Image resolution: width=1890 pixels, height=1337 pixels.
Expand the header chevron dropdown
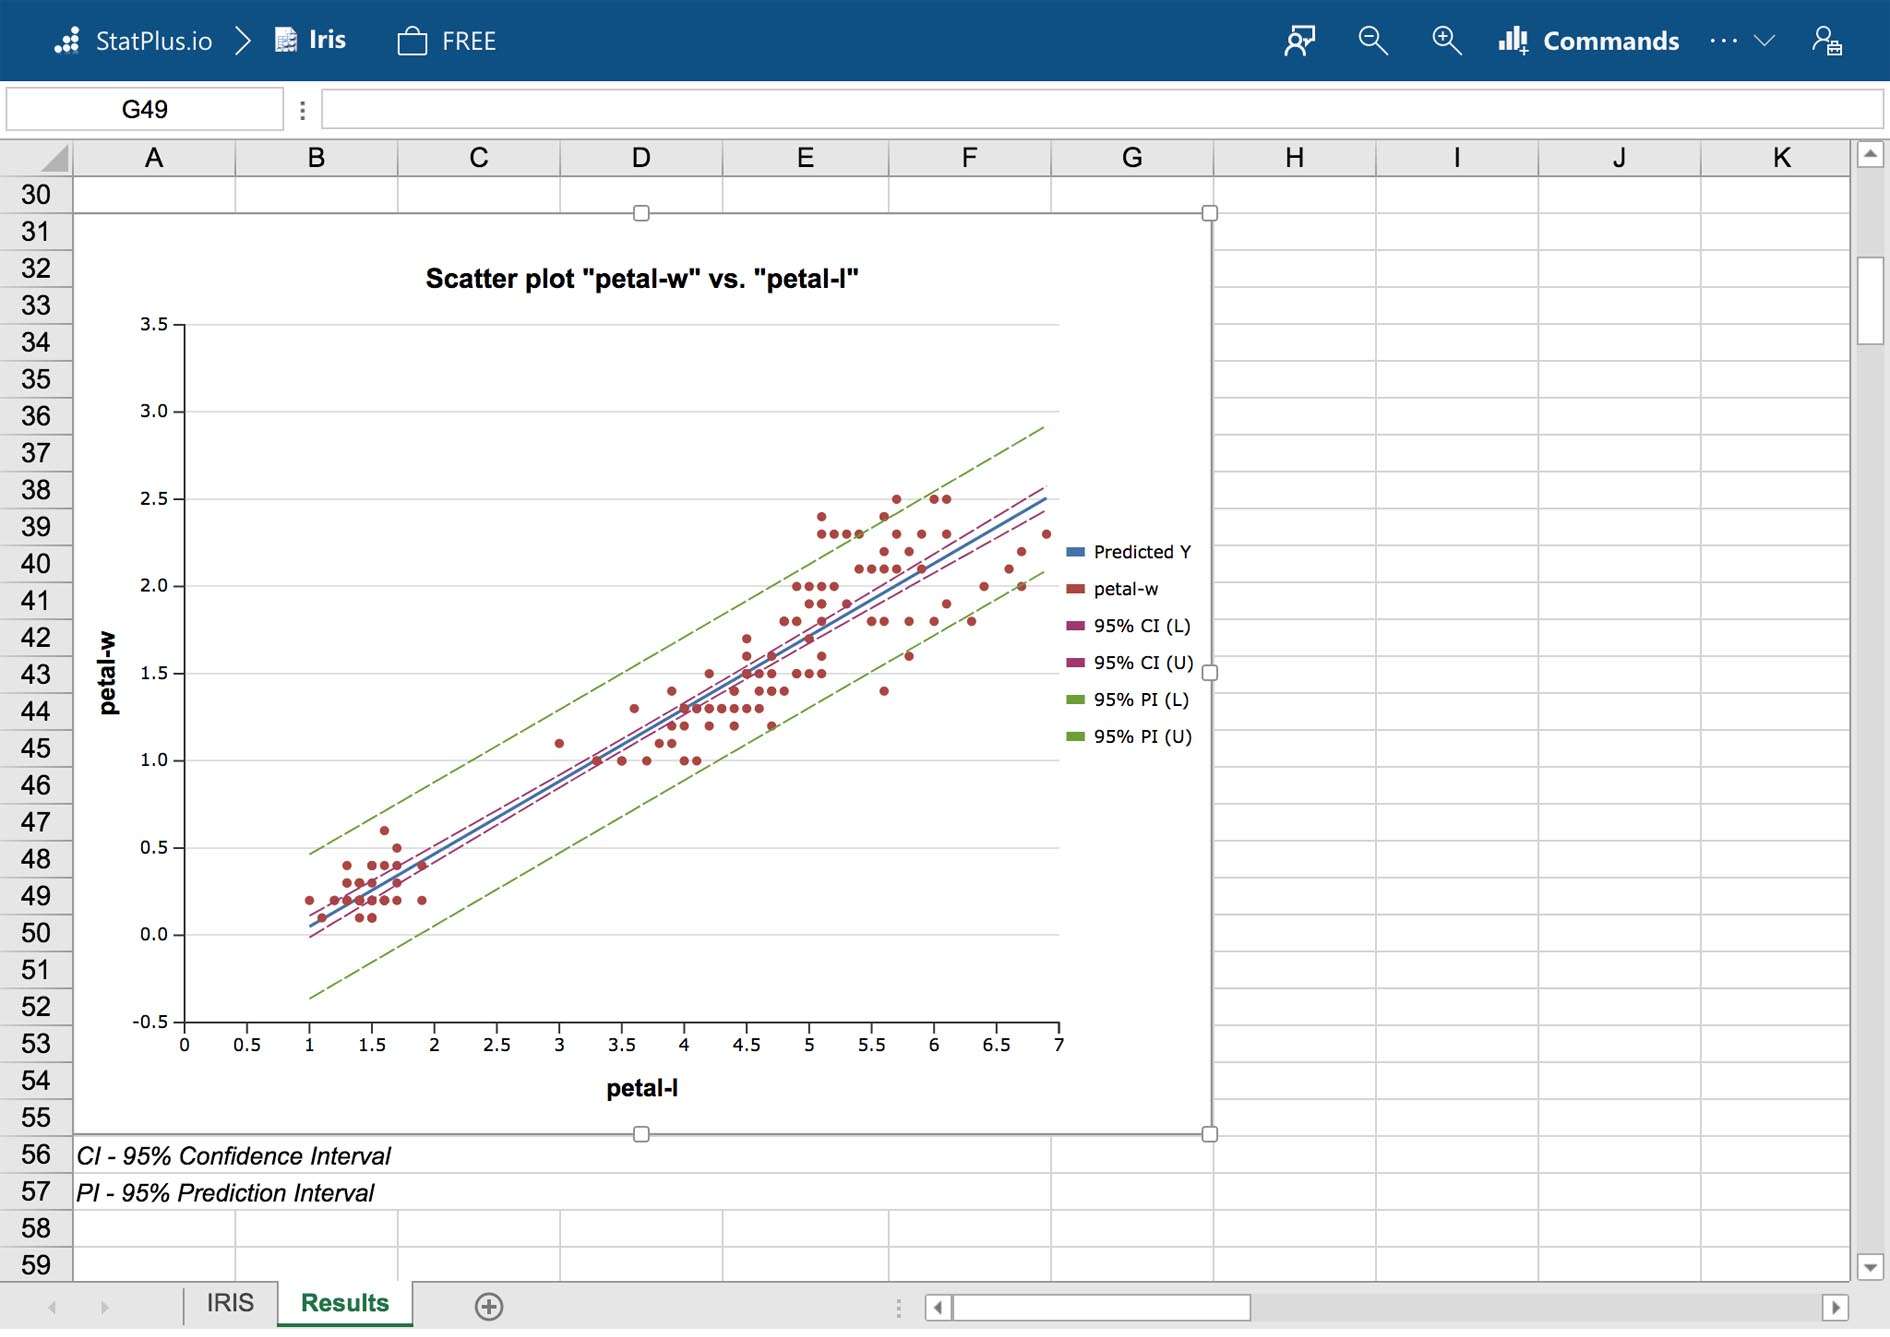(1765, 41)
